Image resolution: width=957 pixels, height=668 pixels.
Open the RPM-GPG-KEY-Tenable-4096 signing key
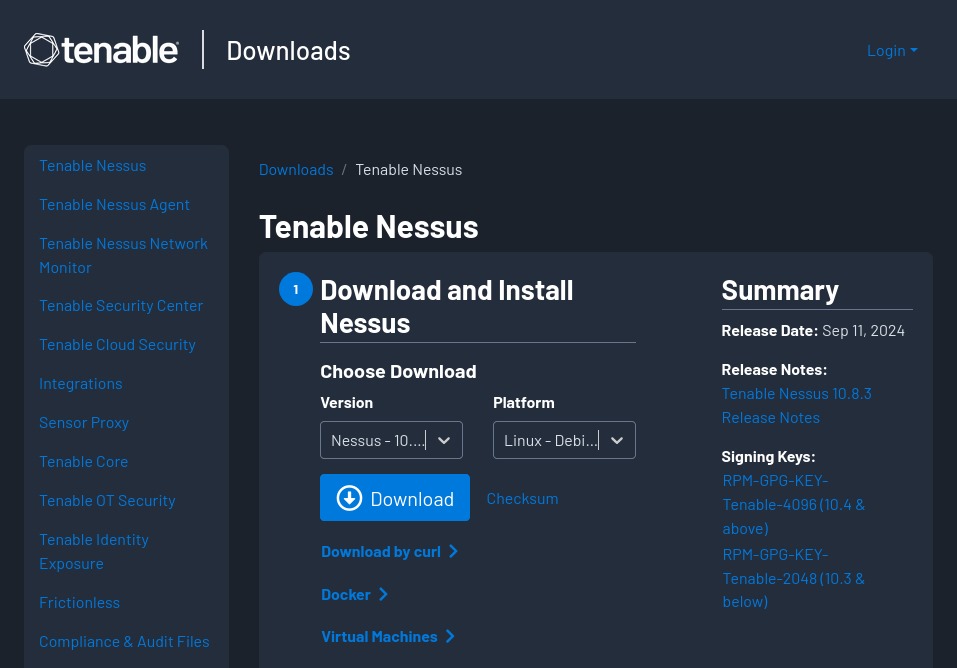[x=793, y=504]
